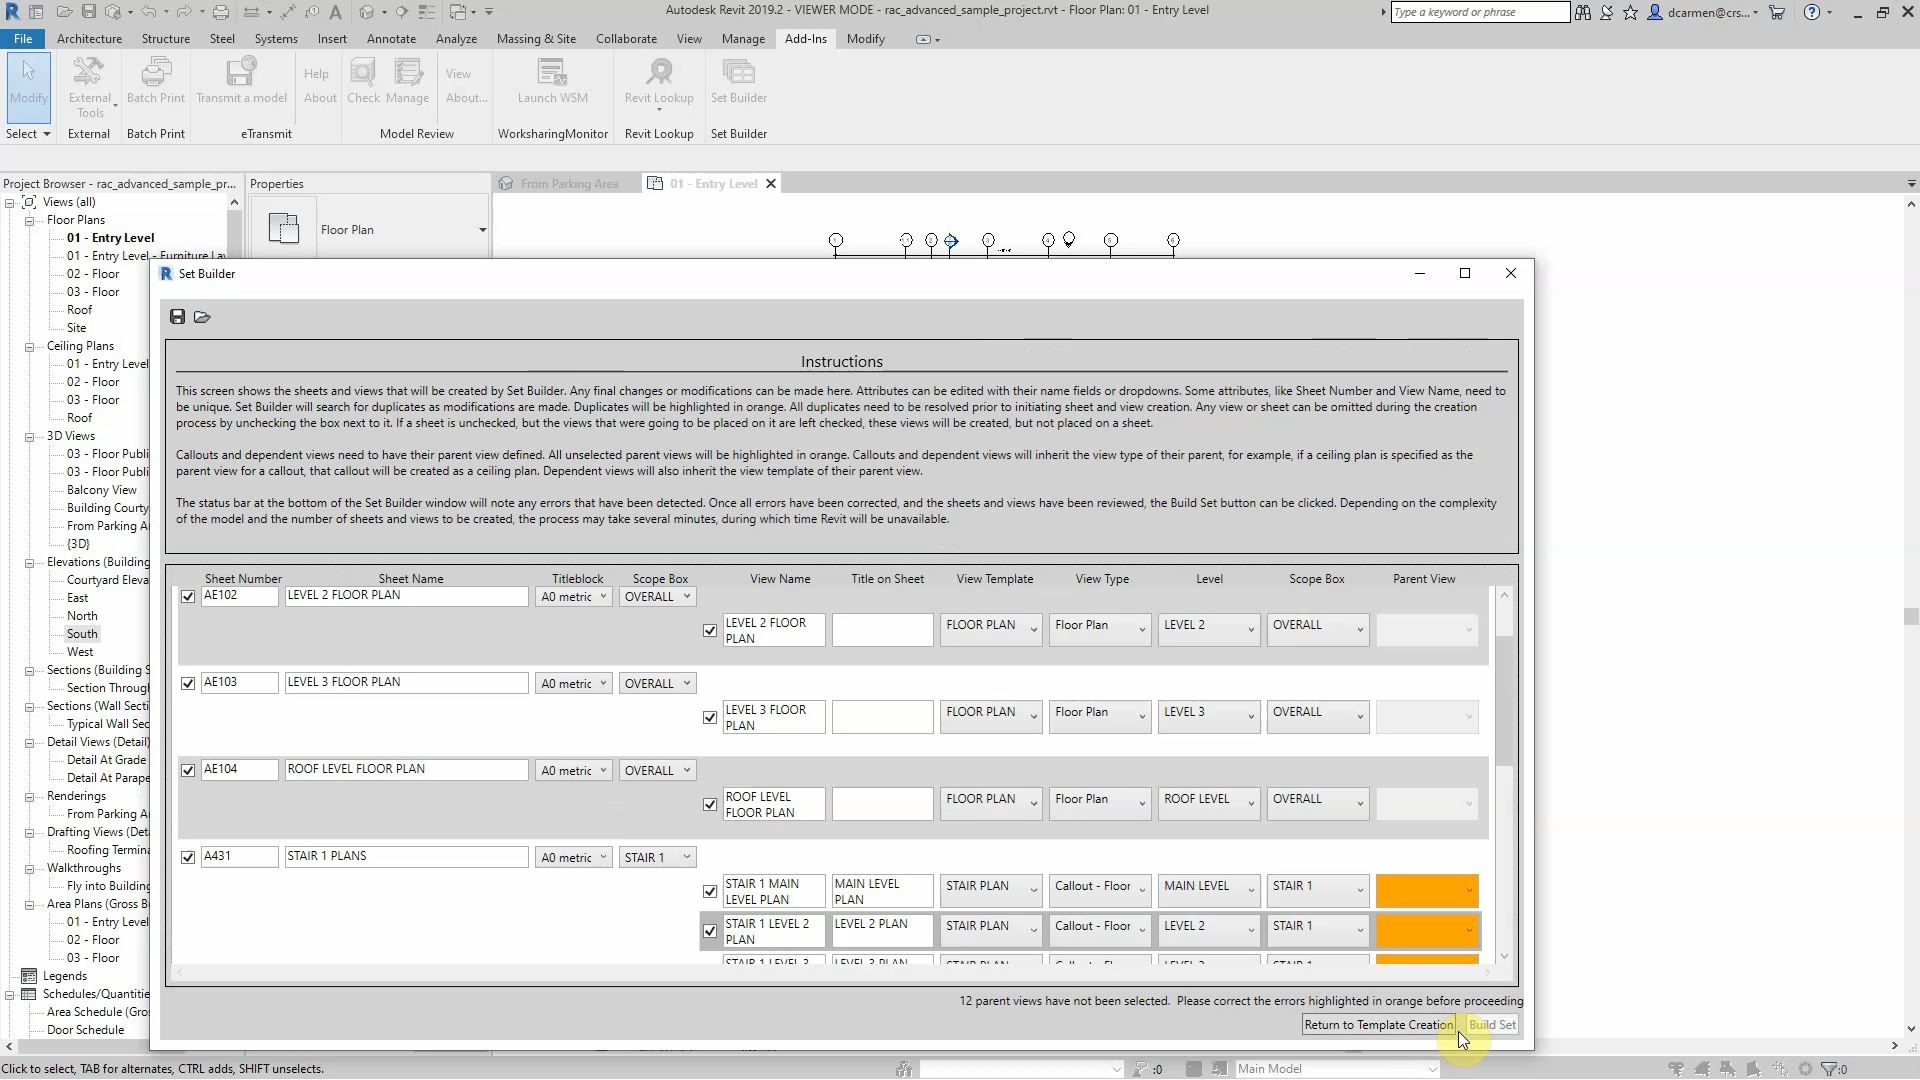
Task: Switch to the From Parking Area view tab
Action: 568,184
